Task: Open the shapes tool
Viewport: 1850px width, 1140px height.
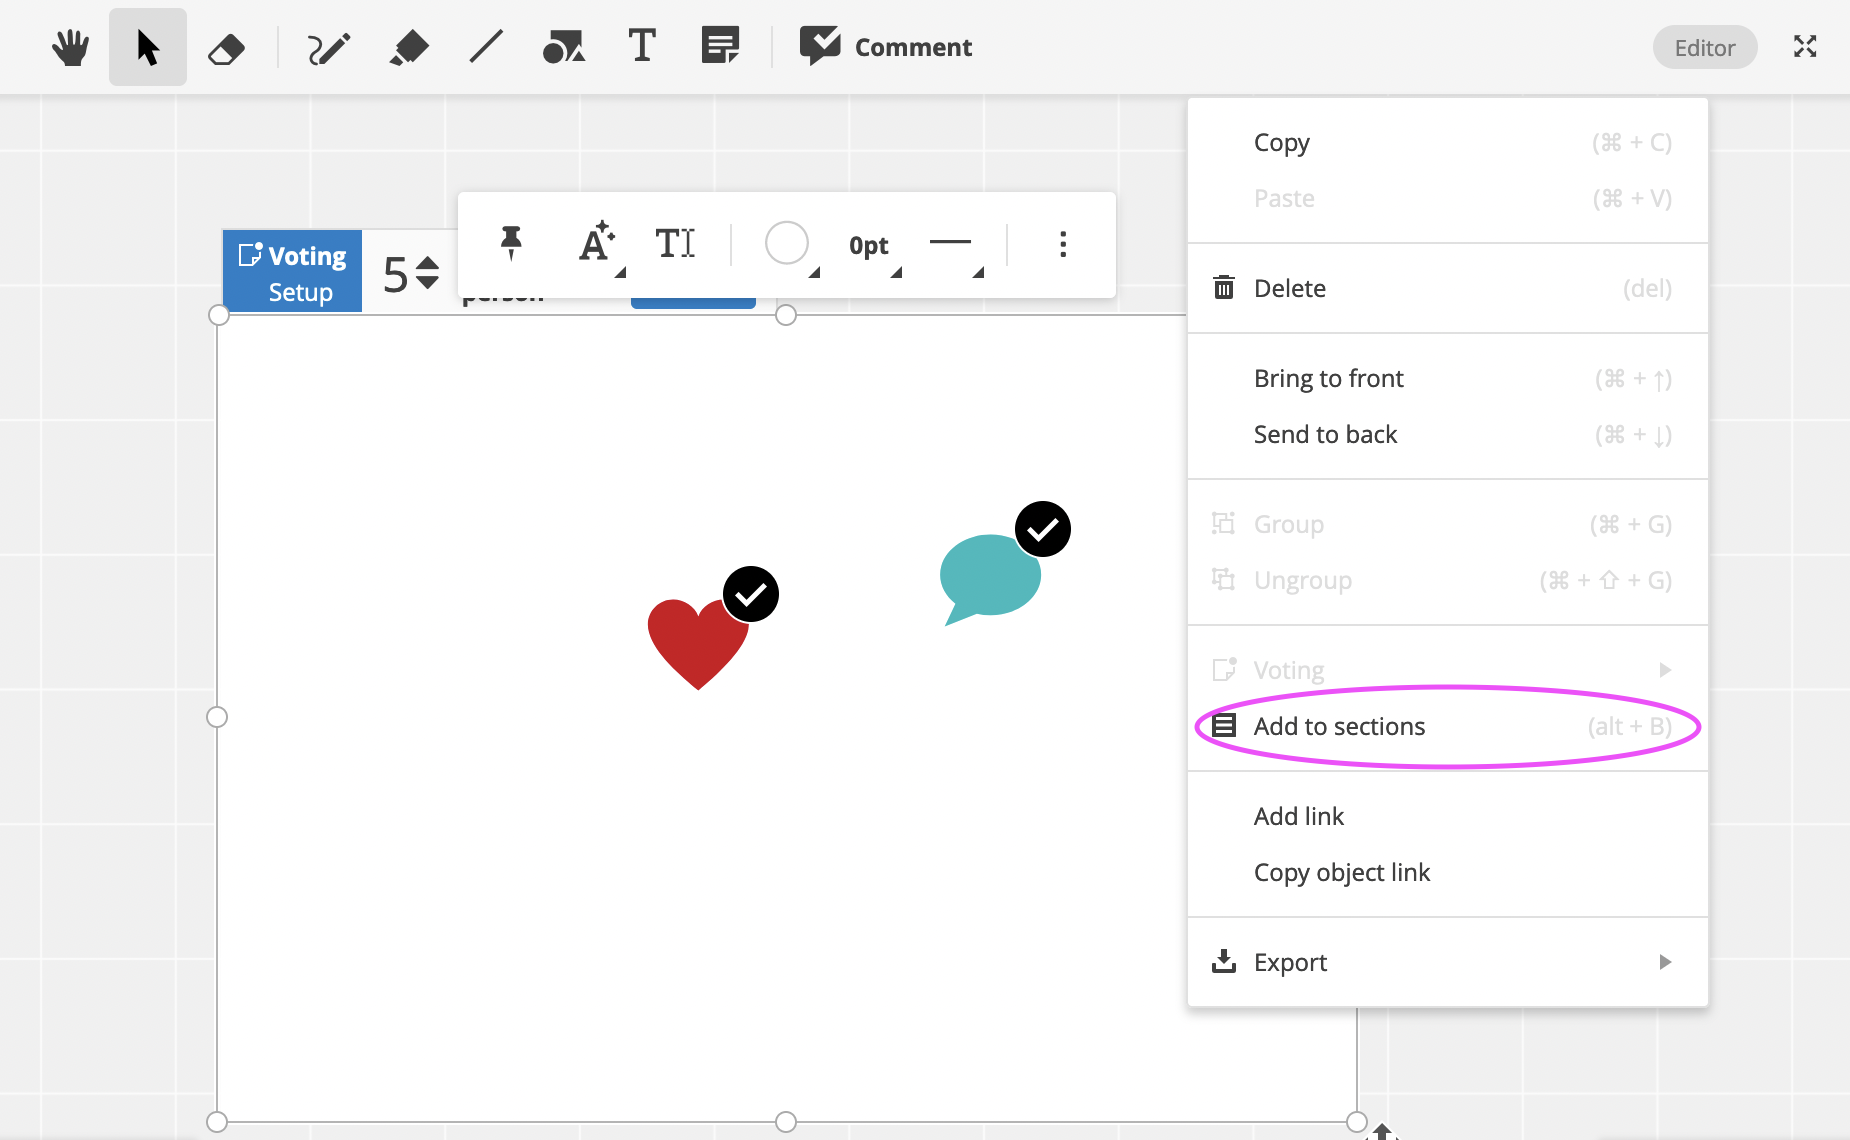Action: tap(564, 46)
